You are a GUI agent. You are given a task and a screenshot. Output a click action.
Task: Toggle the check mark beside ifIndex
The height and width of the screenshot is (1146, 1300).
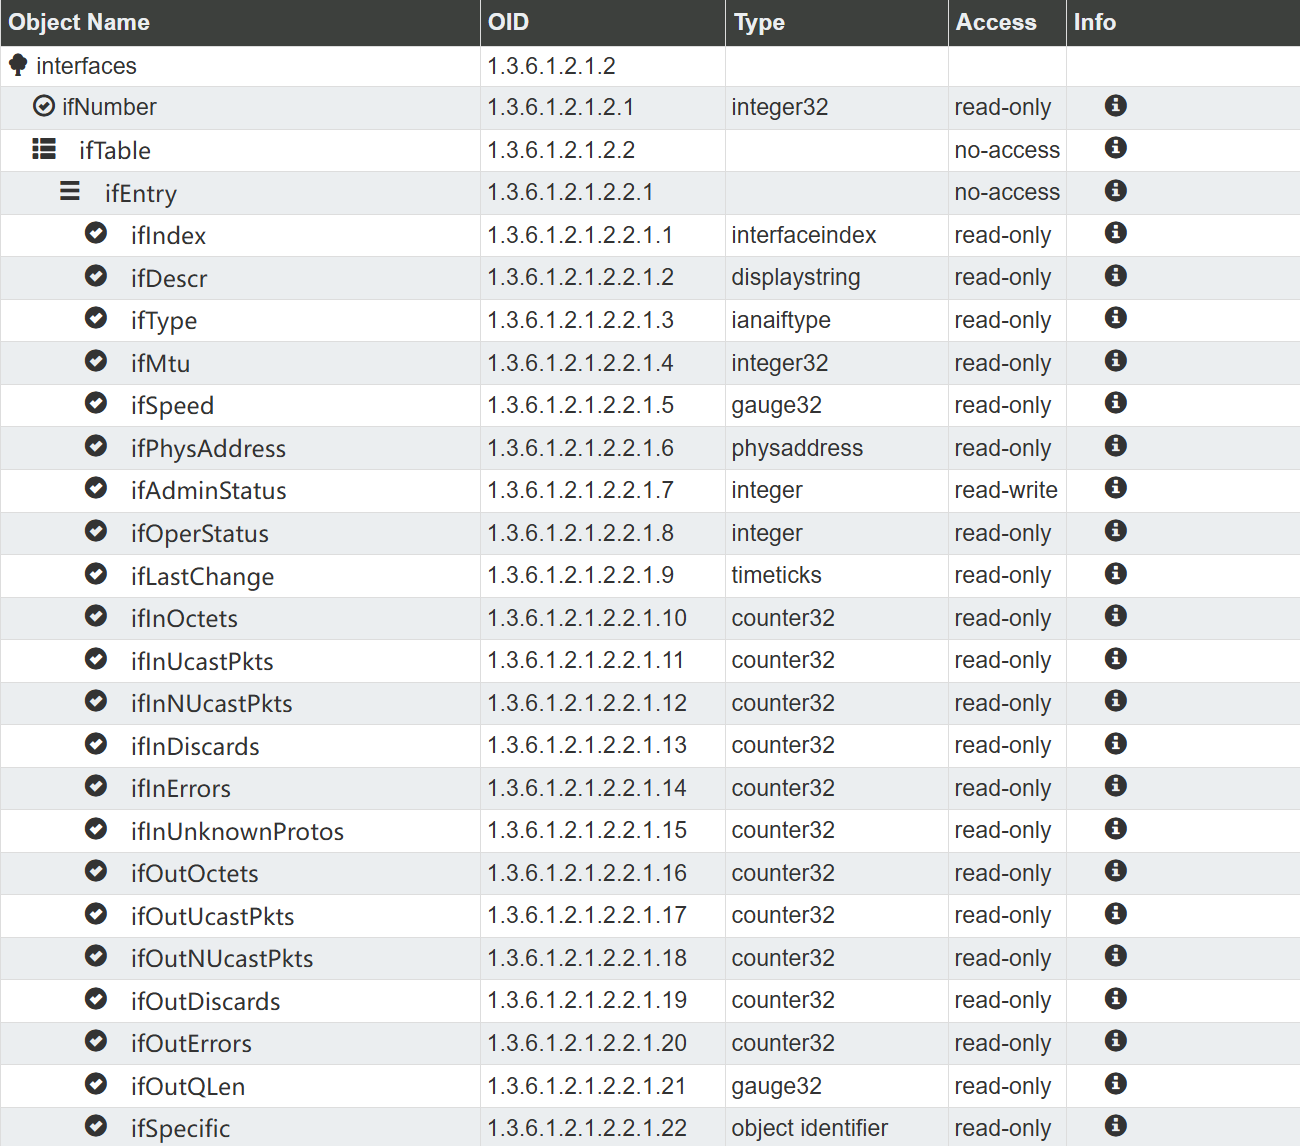click(96, 234)
